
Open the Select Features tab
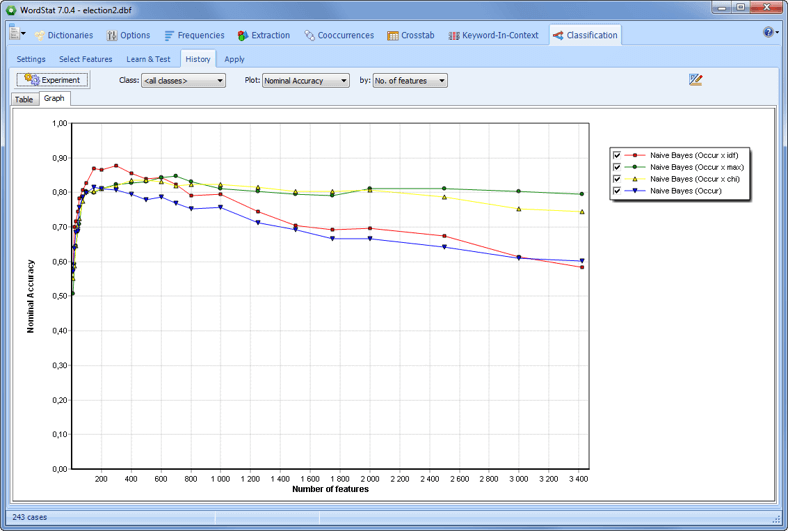pyautogui.click(x=85, y=59)
